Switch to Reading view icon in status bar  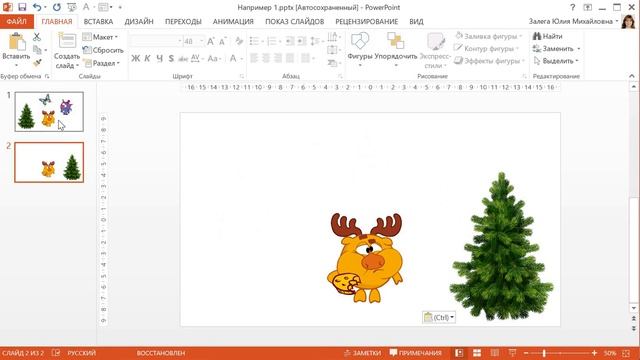click(x=495, y=353)
